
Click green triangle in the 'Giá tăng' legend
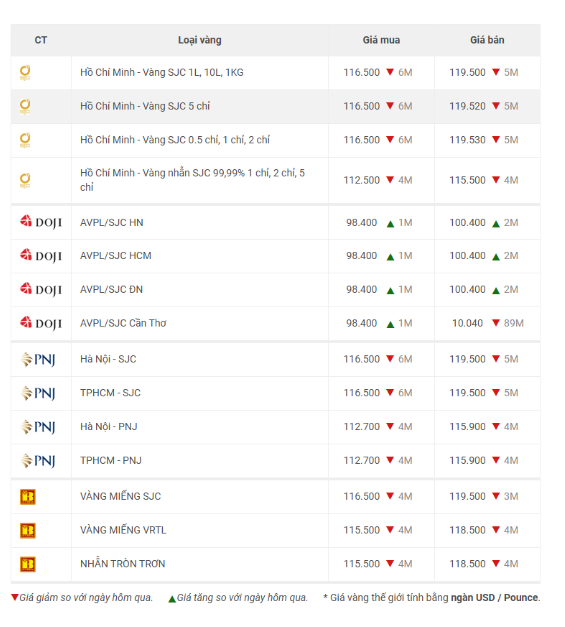[x=172, y=599]
